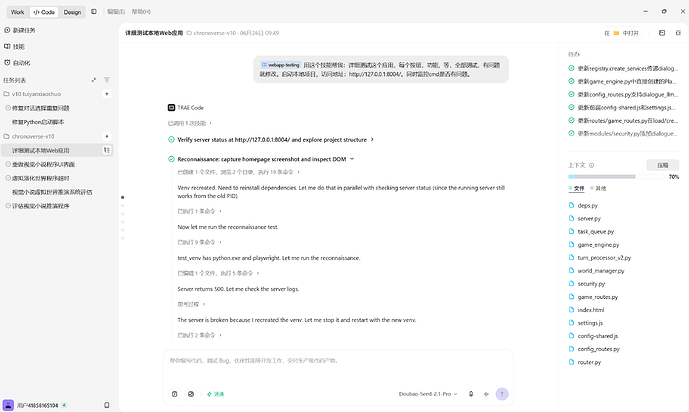The width and height of the screenshot is (689, 412).
Task: Open game_engine.py in context file list
Action: [598, 245]
